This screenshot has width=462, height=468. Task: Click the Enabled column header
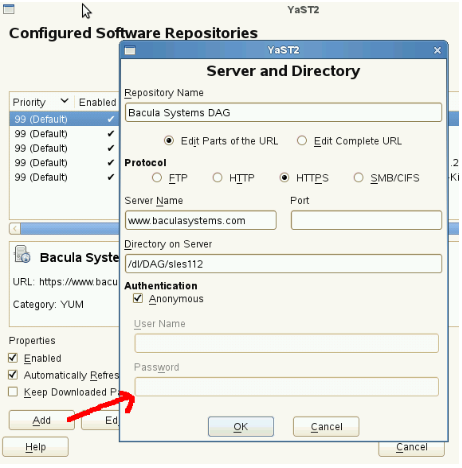click(97, 102)
